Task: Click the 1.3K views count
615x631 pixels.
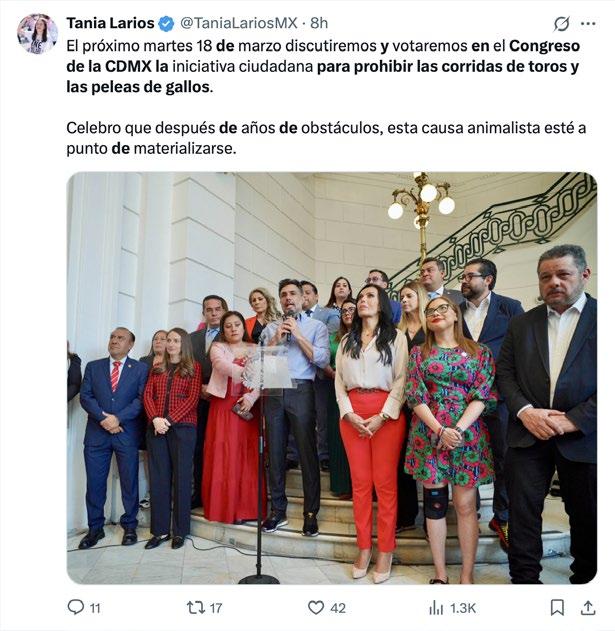Action: tap(463, 608)
